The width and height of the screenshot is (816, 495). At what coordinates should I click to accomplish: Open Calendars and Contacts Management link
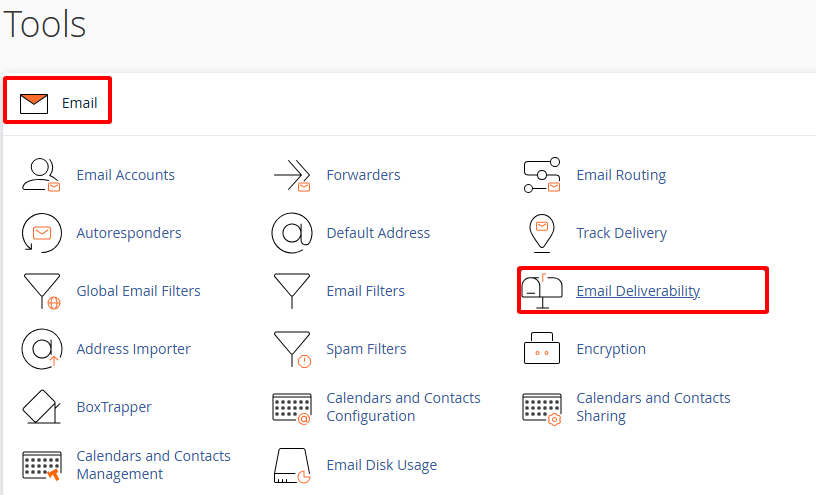click(154, 465)
